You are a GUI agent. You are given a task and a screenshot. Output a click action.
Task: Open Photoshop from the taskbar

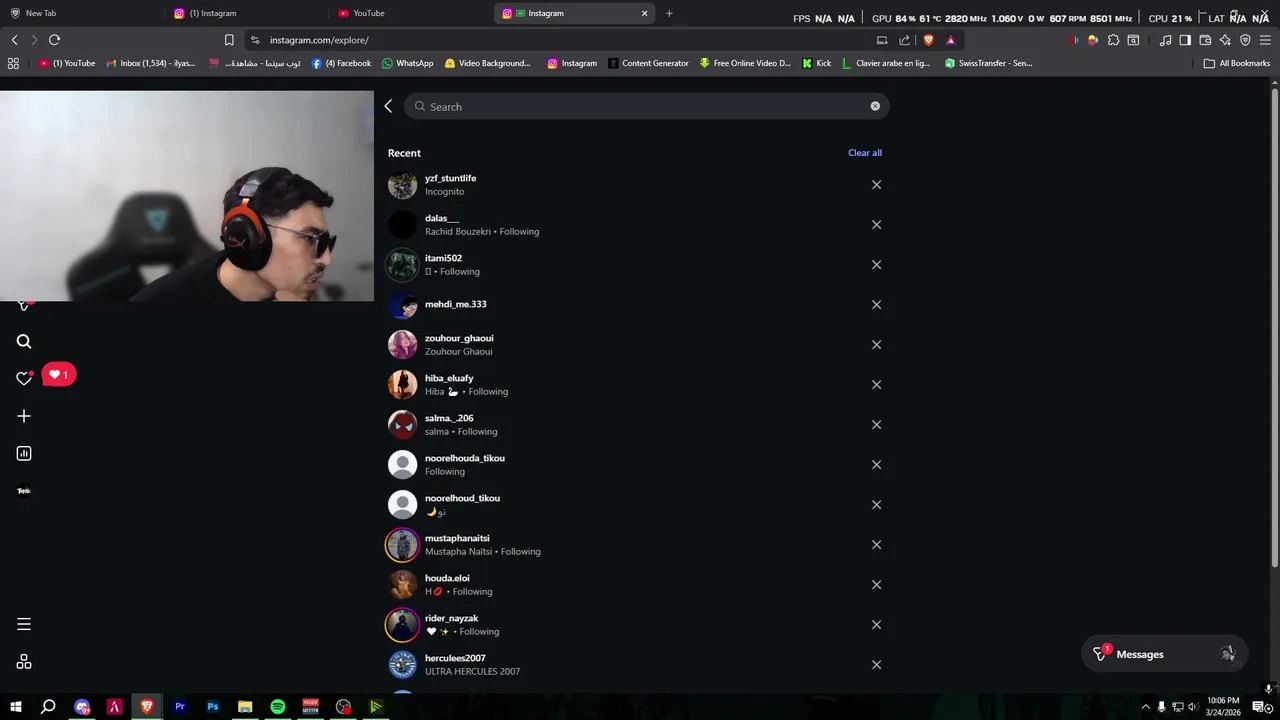coord(212,707)
